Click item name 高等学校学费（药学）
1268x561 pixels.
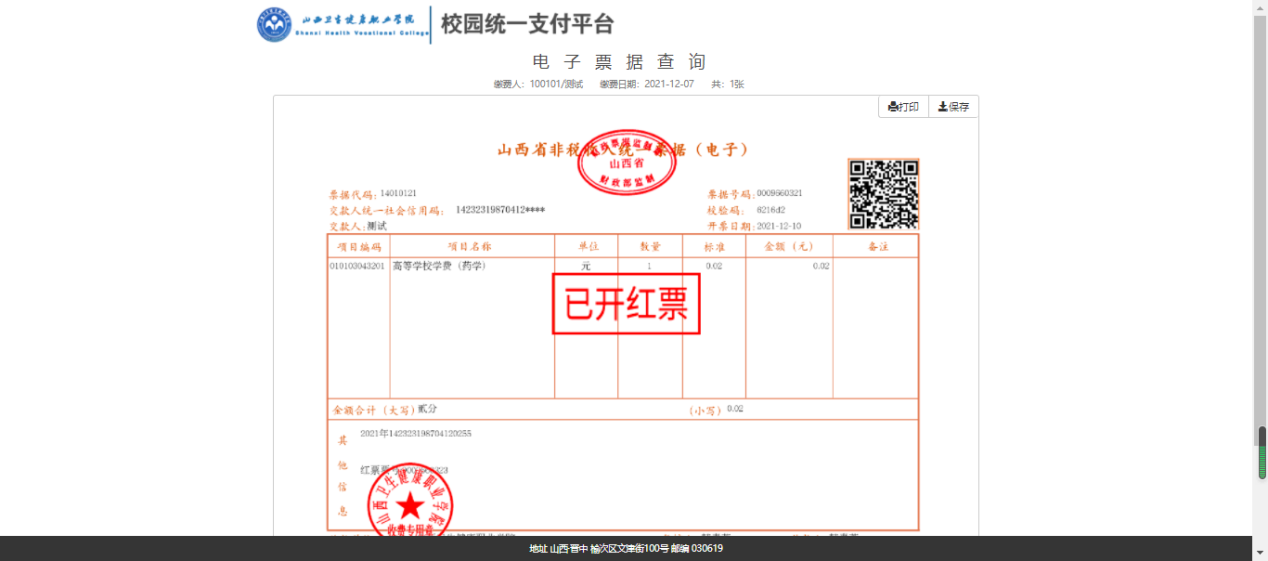pos(439,266)
